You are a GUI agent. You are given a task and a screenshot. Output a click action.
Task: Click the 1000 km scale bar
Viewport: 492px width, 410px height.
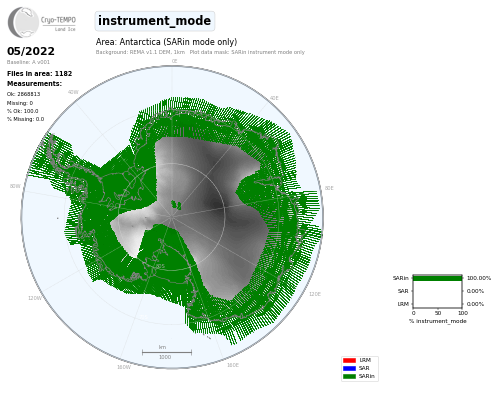pyautogui.click(x=167, y=352)
